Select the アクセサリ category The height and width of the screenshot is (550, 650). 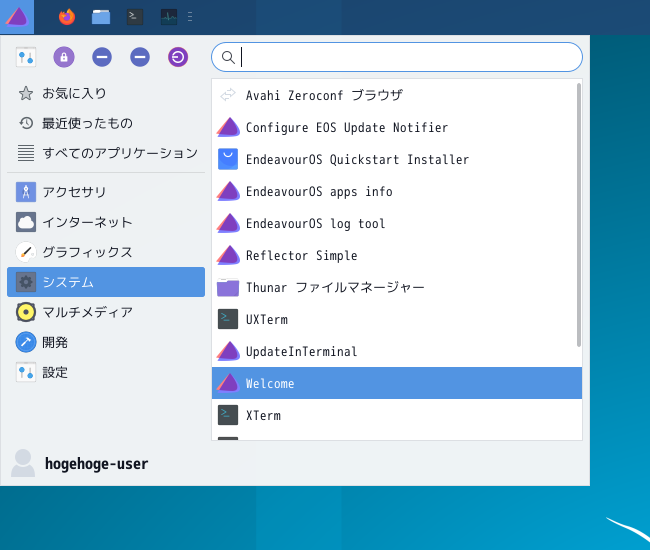[106, 192]
